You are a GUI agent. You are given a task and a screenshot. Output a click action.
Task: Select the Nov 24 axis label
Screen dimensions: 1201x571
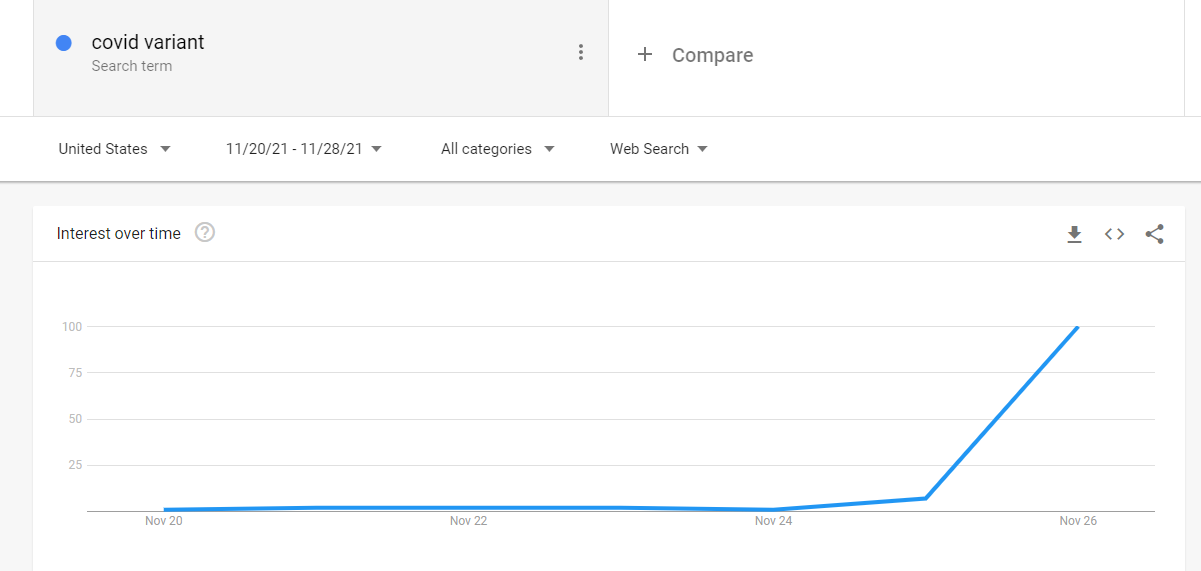click(773, 521)
